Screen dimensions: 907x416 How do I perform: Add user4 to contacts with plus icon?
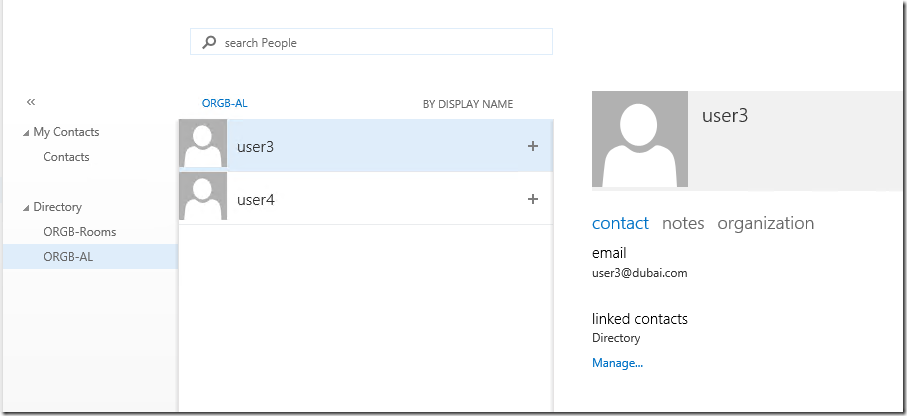point(533,199)
